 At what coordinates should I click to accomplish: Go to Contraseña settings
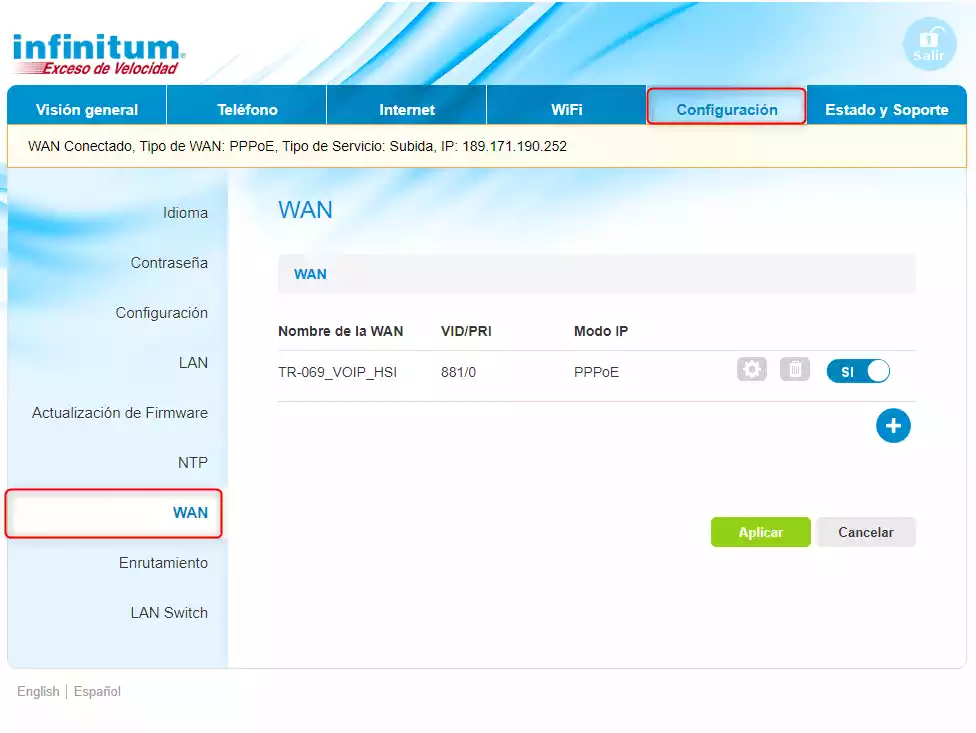click(x=169, y=263)
